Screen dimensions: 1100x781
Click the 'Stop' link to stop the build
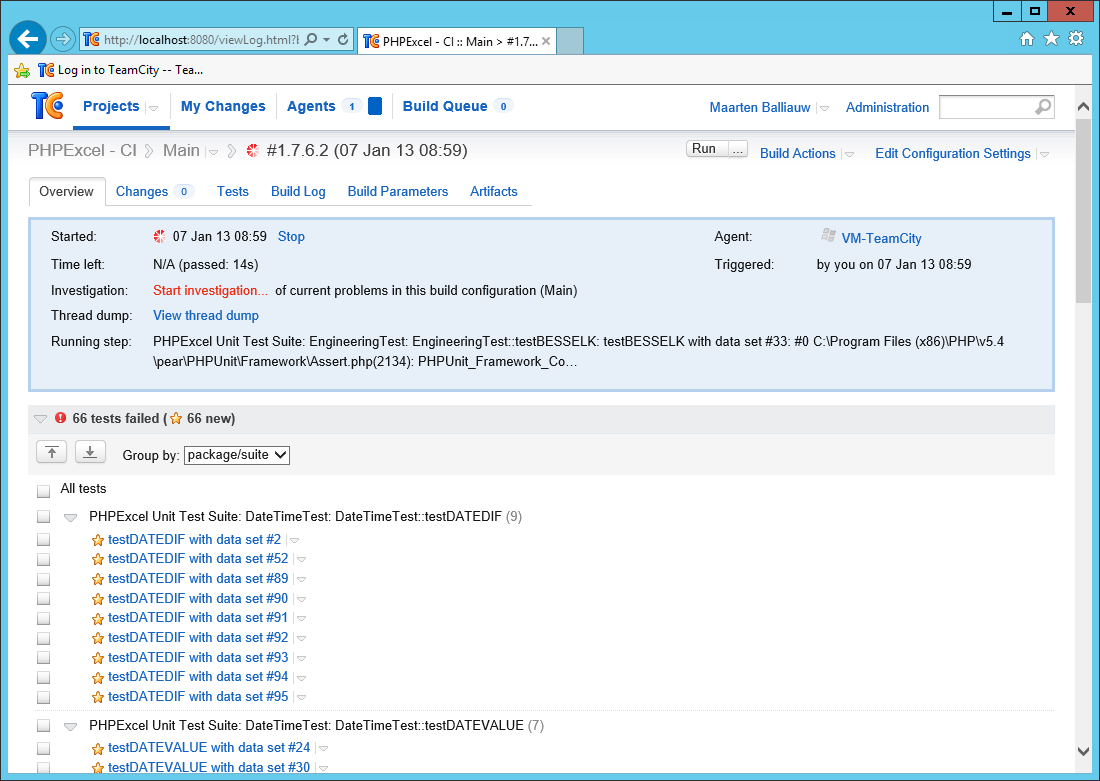coord(290,236)
